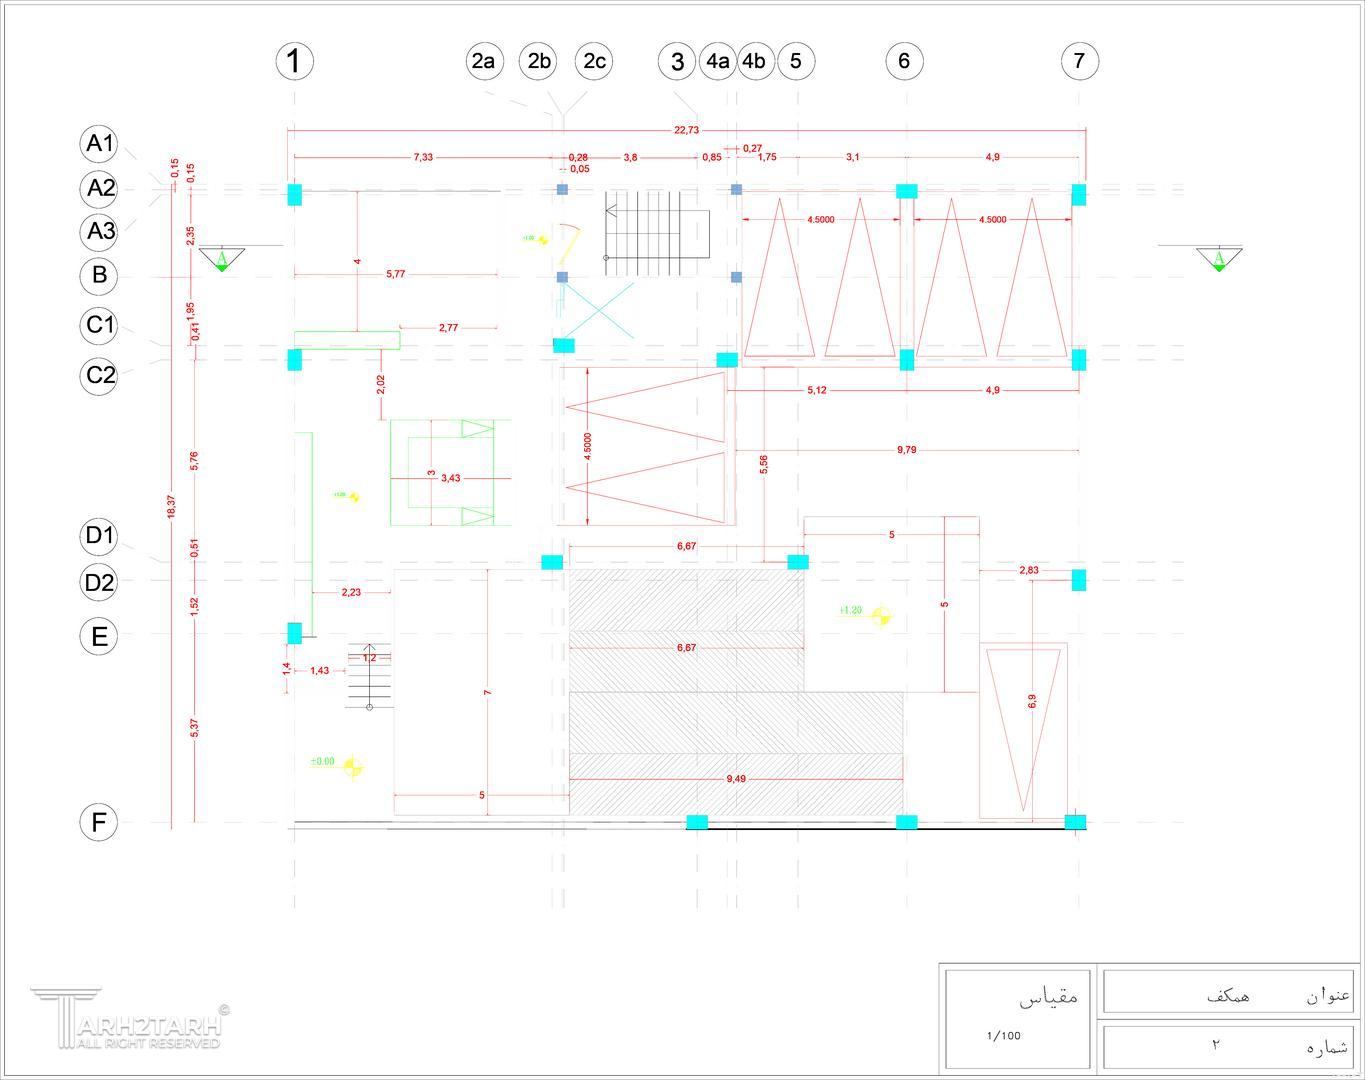Viewport: 1365px width, 1080px height.
Task: Click the left section marker A triangle
Action: [221, 260]
